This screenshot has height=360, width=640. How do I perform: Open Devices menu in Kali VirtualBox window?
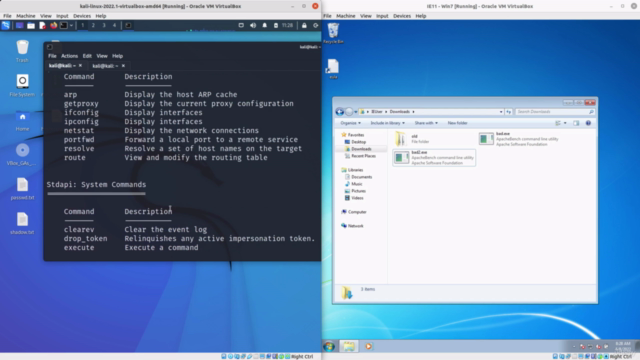pos(82,16)
